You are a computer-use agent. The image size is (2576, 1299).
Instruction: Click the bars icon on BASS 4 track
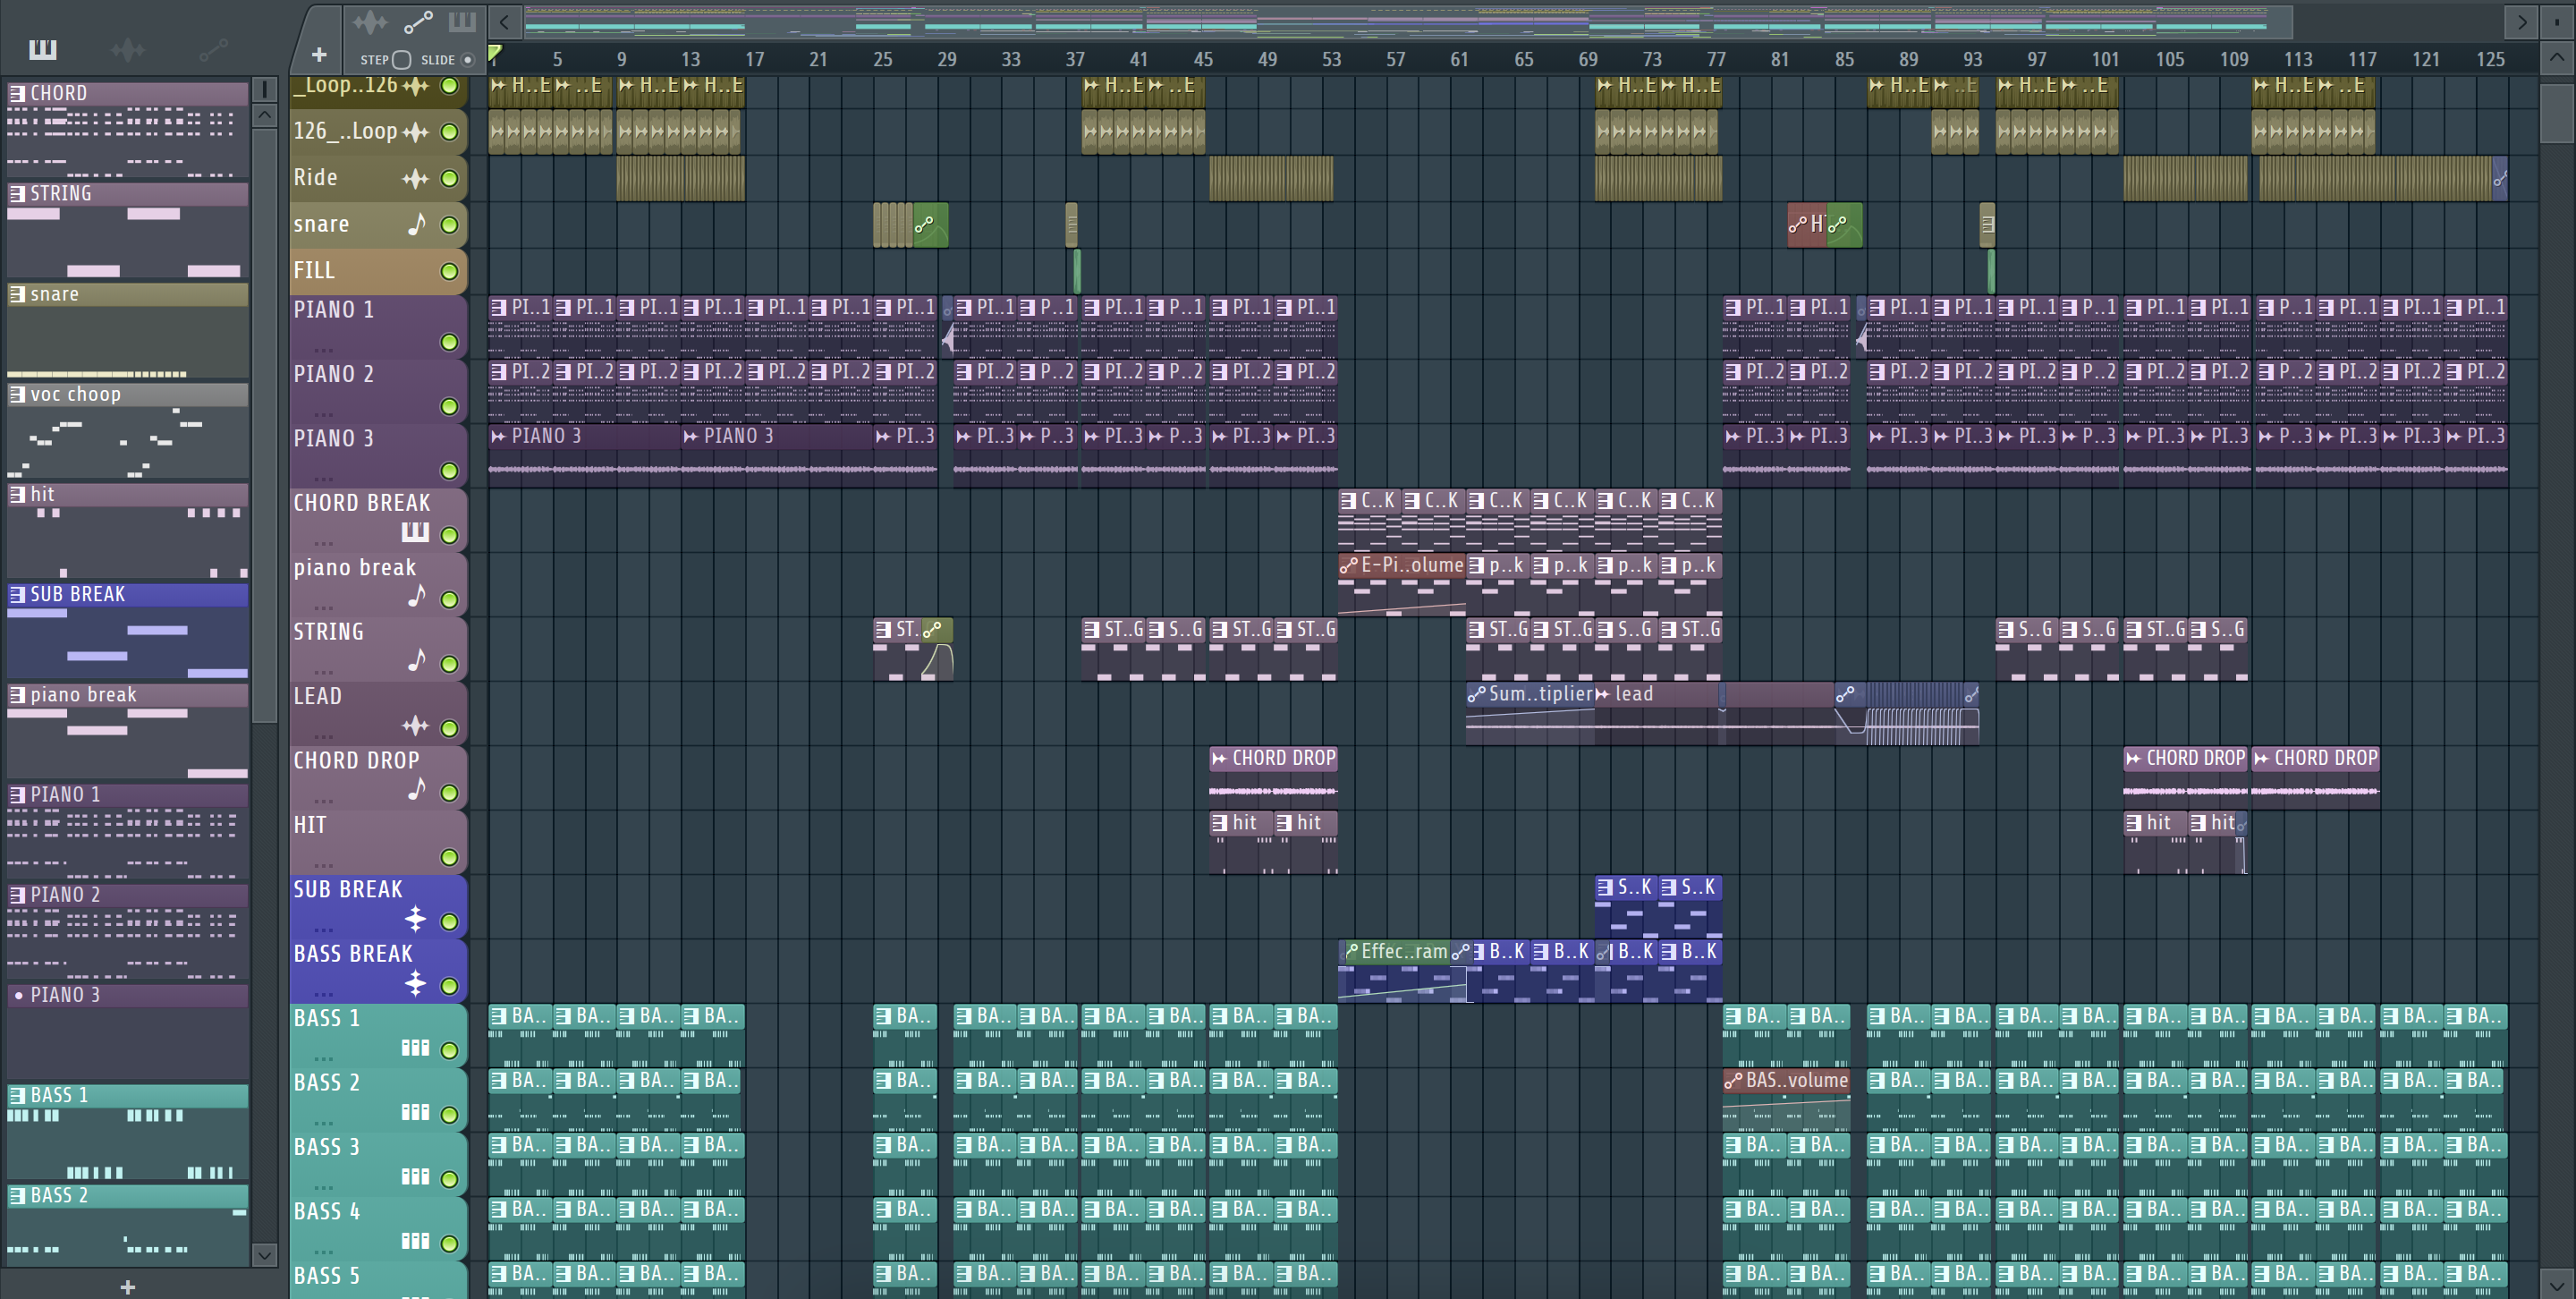tap(415, 1241)
